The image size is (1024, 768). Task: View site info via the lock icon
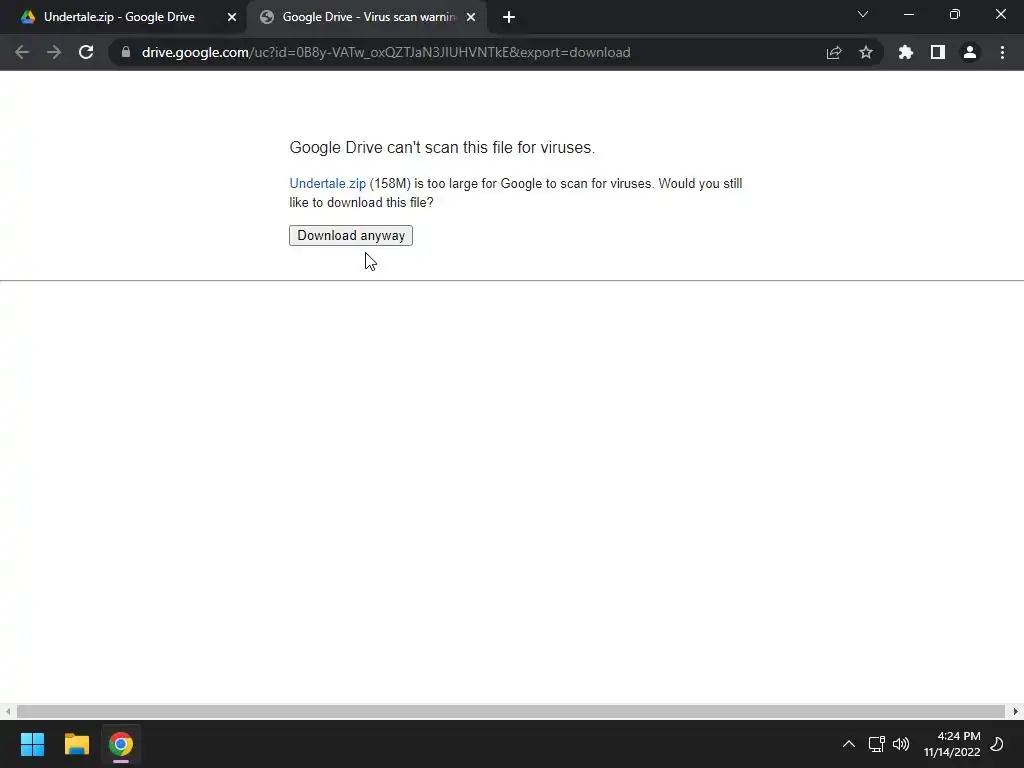coord(126,52)
